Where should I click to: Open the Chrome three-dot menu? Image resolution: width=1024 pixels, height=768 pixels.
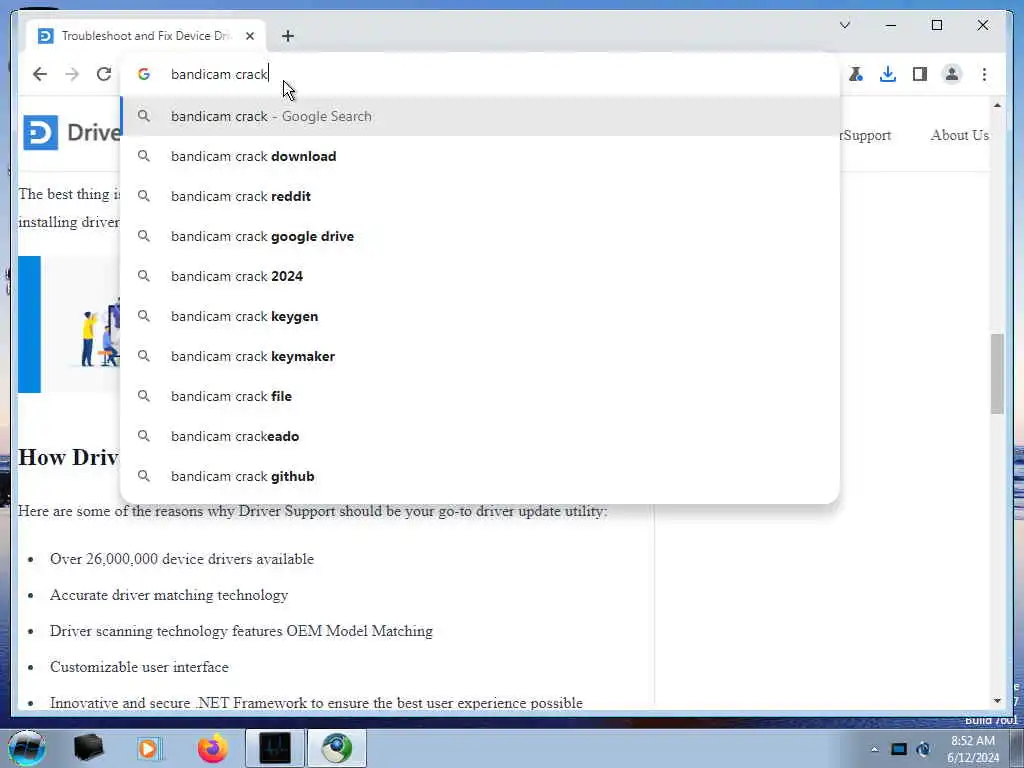[x=984, y=74]
